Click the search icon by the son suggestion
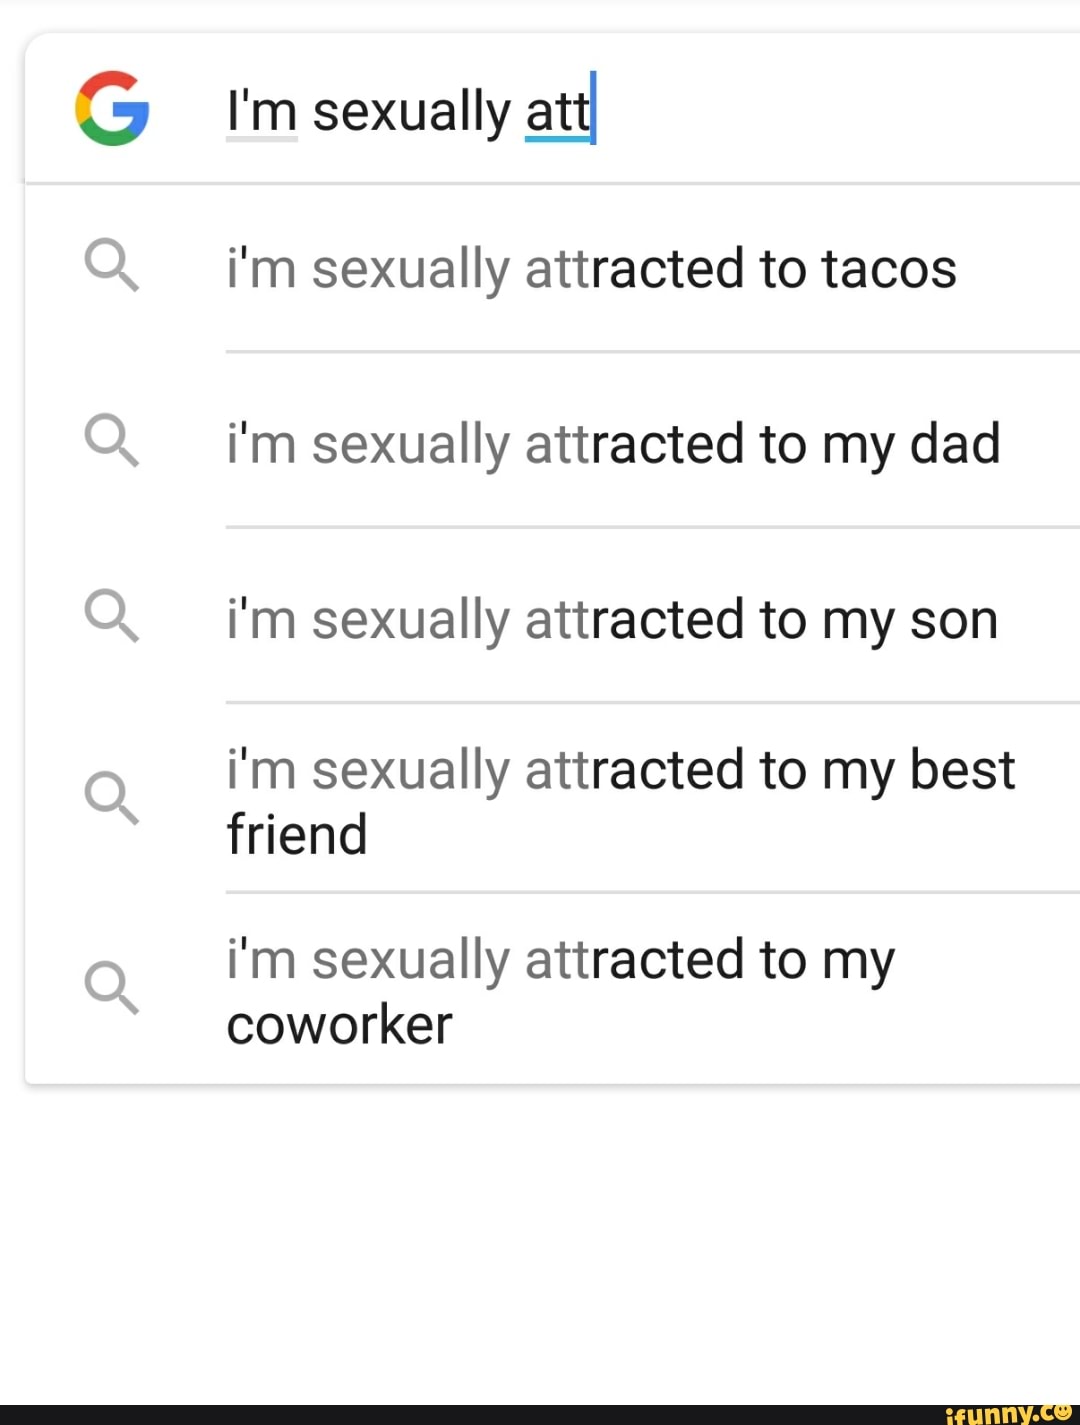The image size is (1080, 1425). [x=110, y=618]
